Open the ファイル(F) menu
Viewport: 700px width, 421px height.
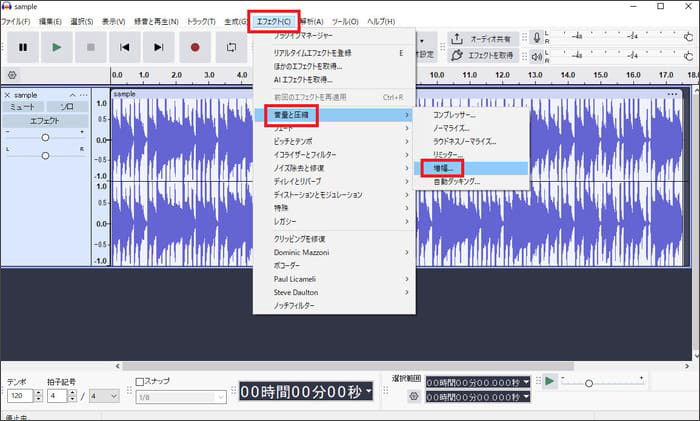pyautogui.click(x=16, y=21)
